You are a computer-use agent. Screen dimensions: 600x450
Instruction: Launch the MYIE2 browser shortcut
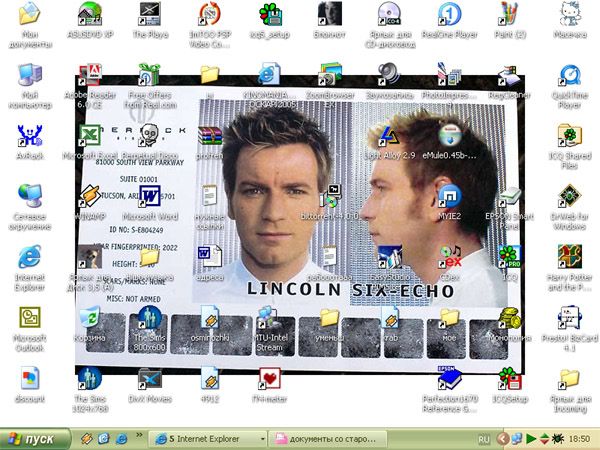(x=450, y=196)
